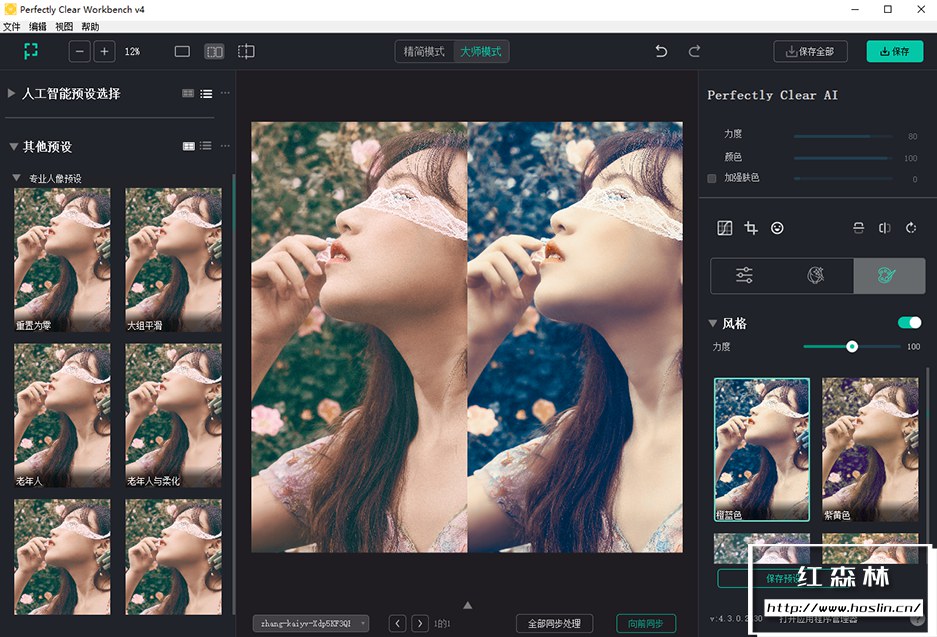Collapse the 专业人像预设 group
This screenshot has width=937, height=637.
tap(17, 178)
